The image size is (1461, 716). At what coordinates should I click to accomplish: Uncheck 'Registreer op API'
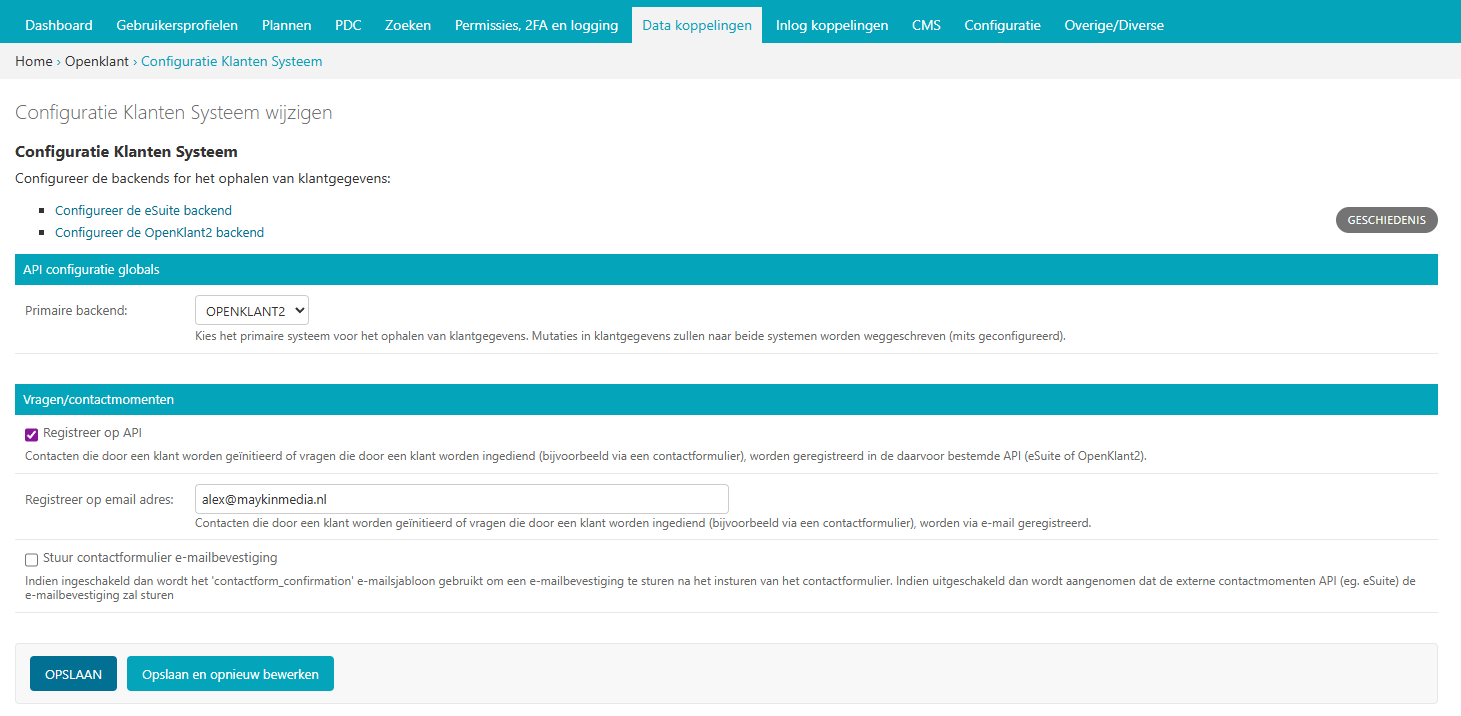[31, 433]
